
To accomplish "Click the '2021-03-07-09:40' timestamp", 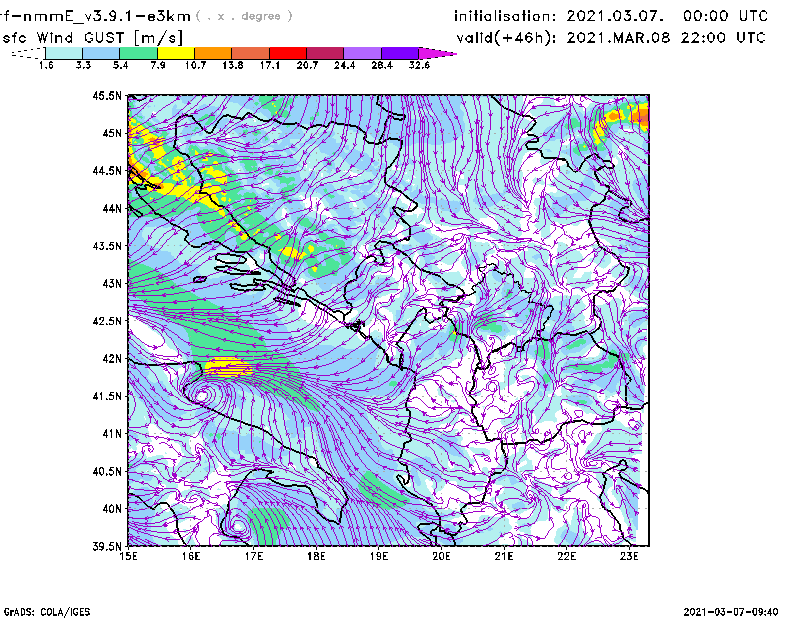I will [731, 612].
